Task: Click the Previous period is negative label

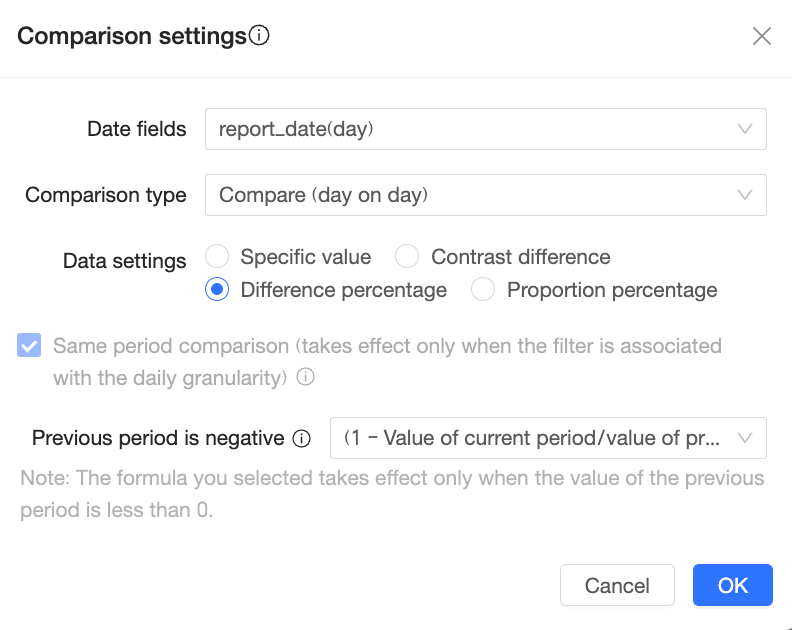Action: tap(158, 438)
